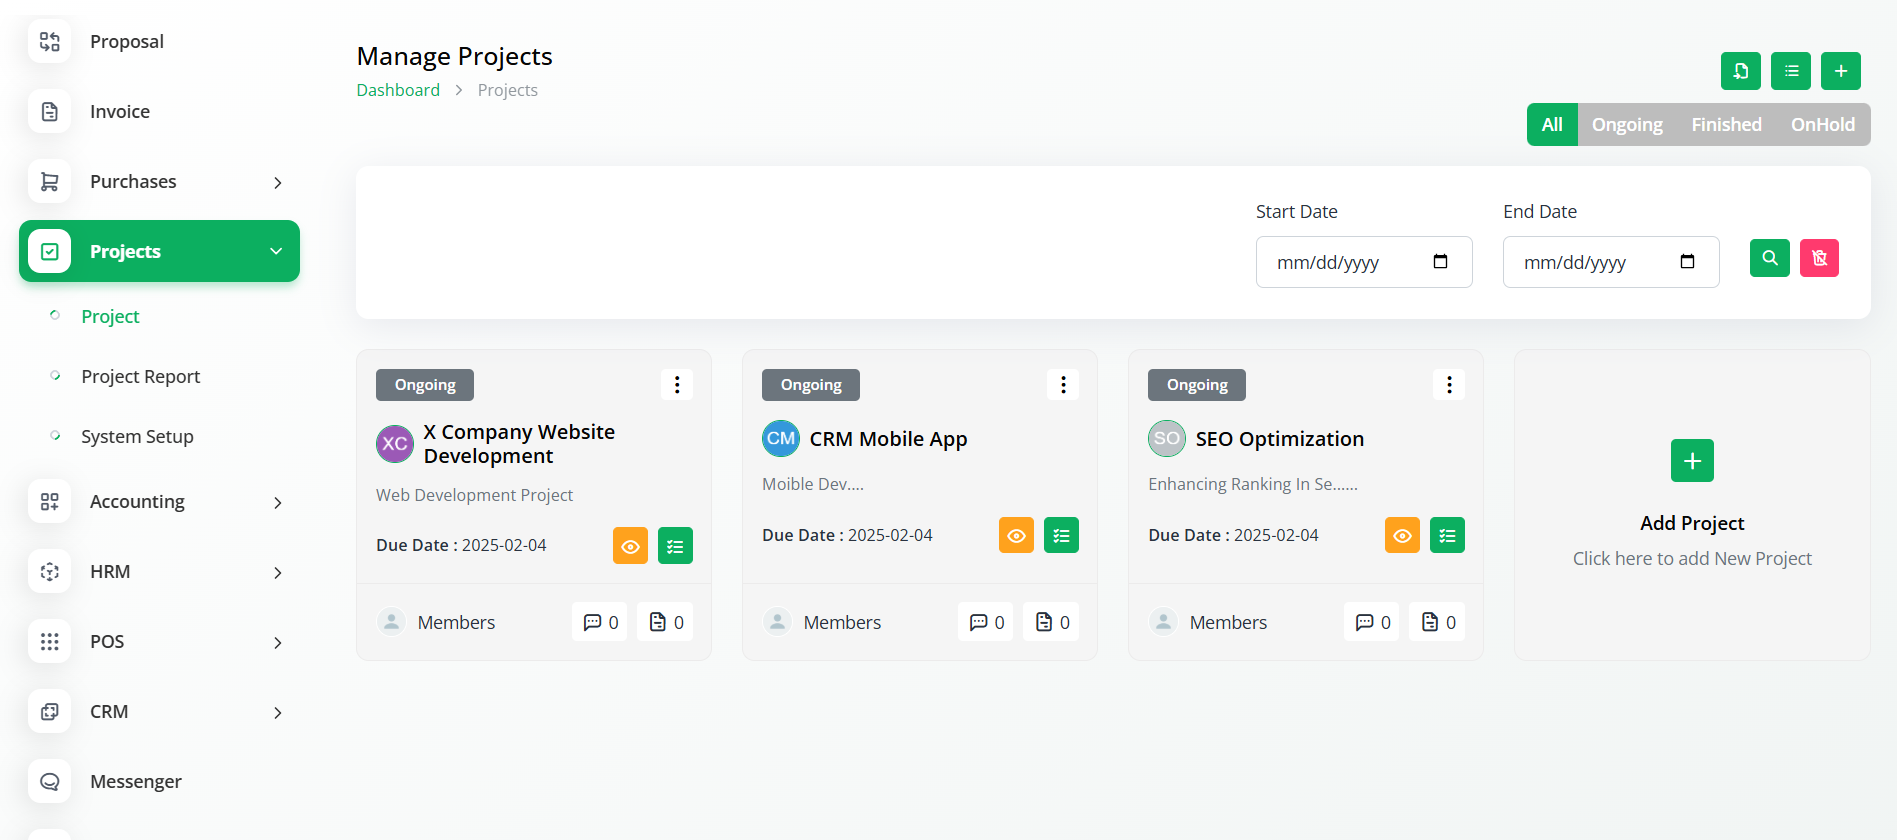Collapse the Projects menu chevron
Viewport: 1897px width, 840px height.
276,251
